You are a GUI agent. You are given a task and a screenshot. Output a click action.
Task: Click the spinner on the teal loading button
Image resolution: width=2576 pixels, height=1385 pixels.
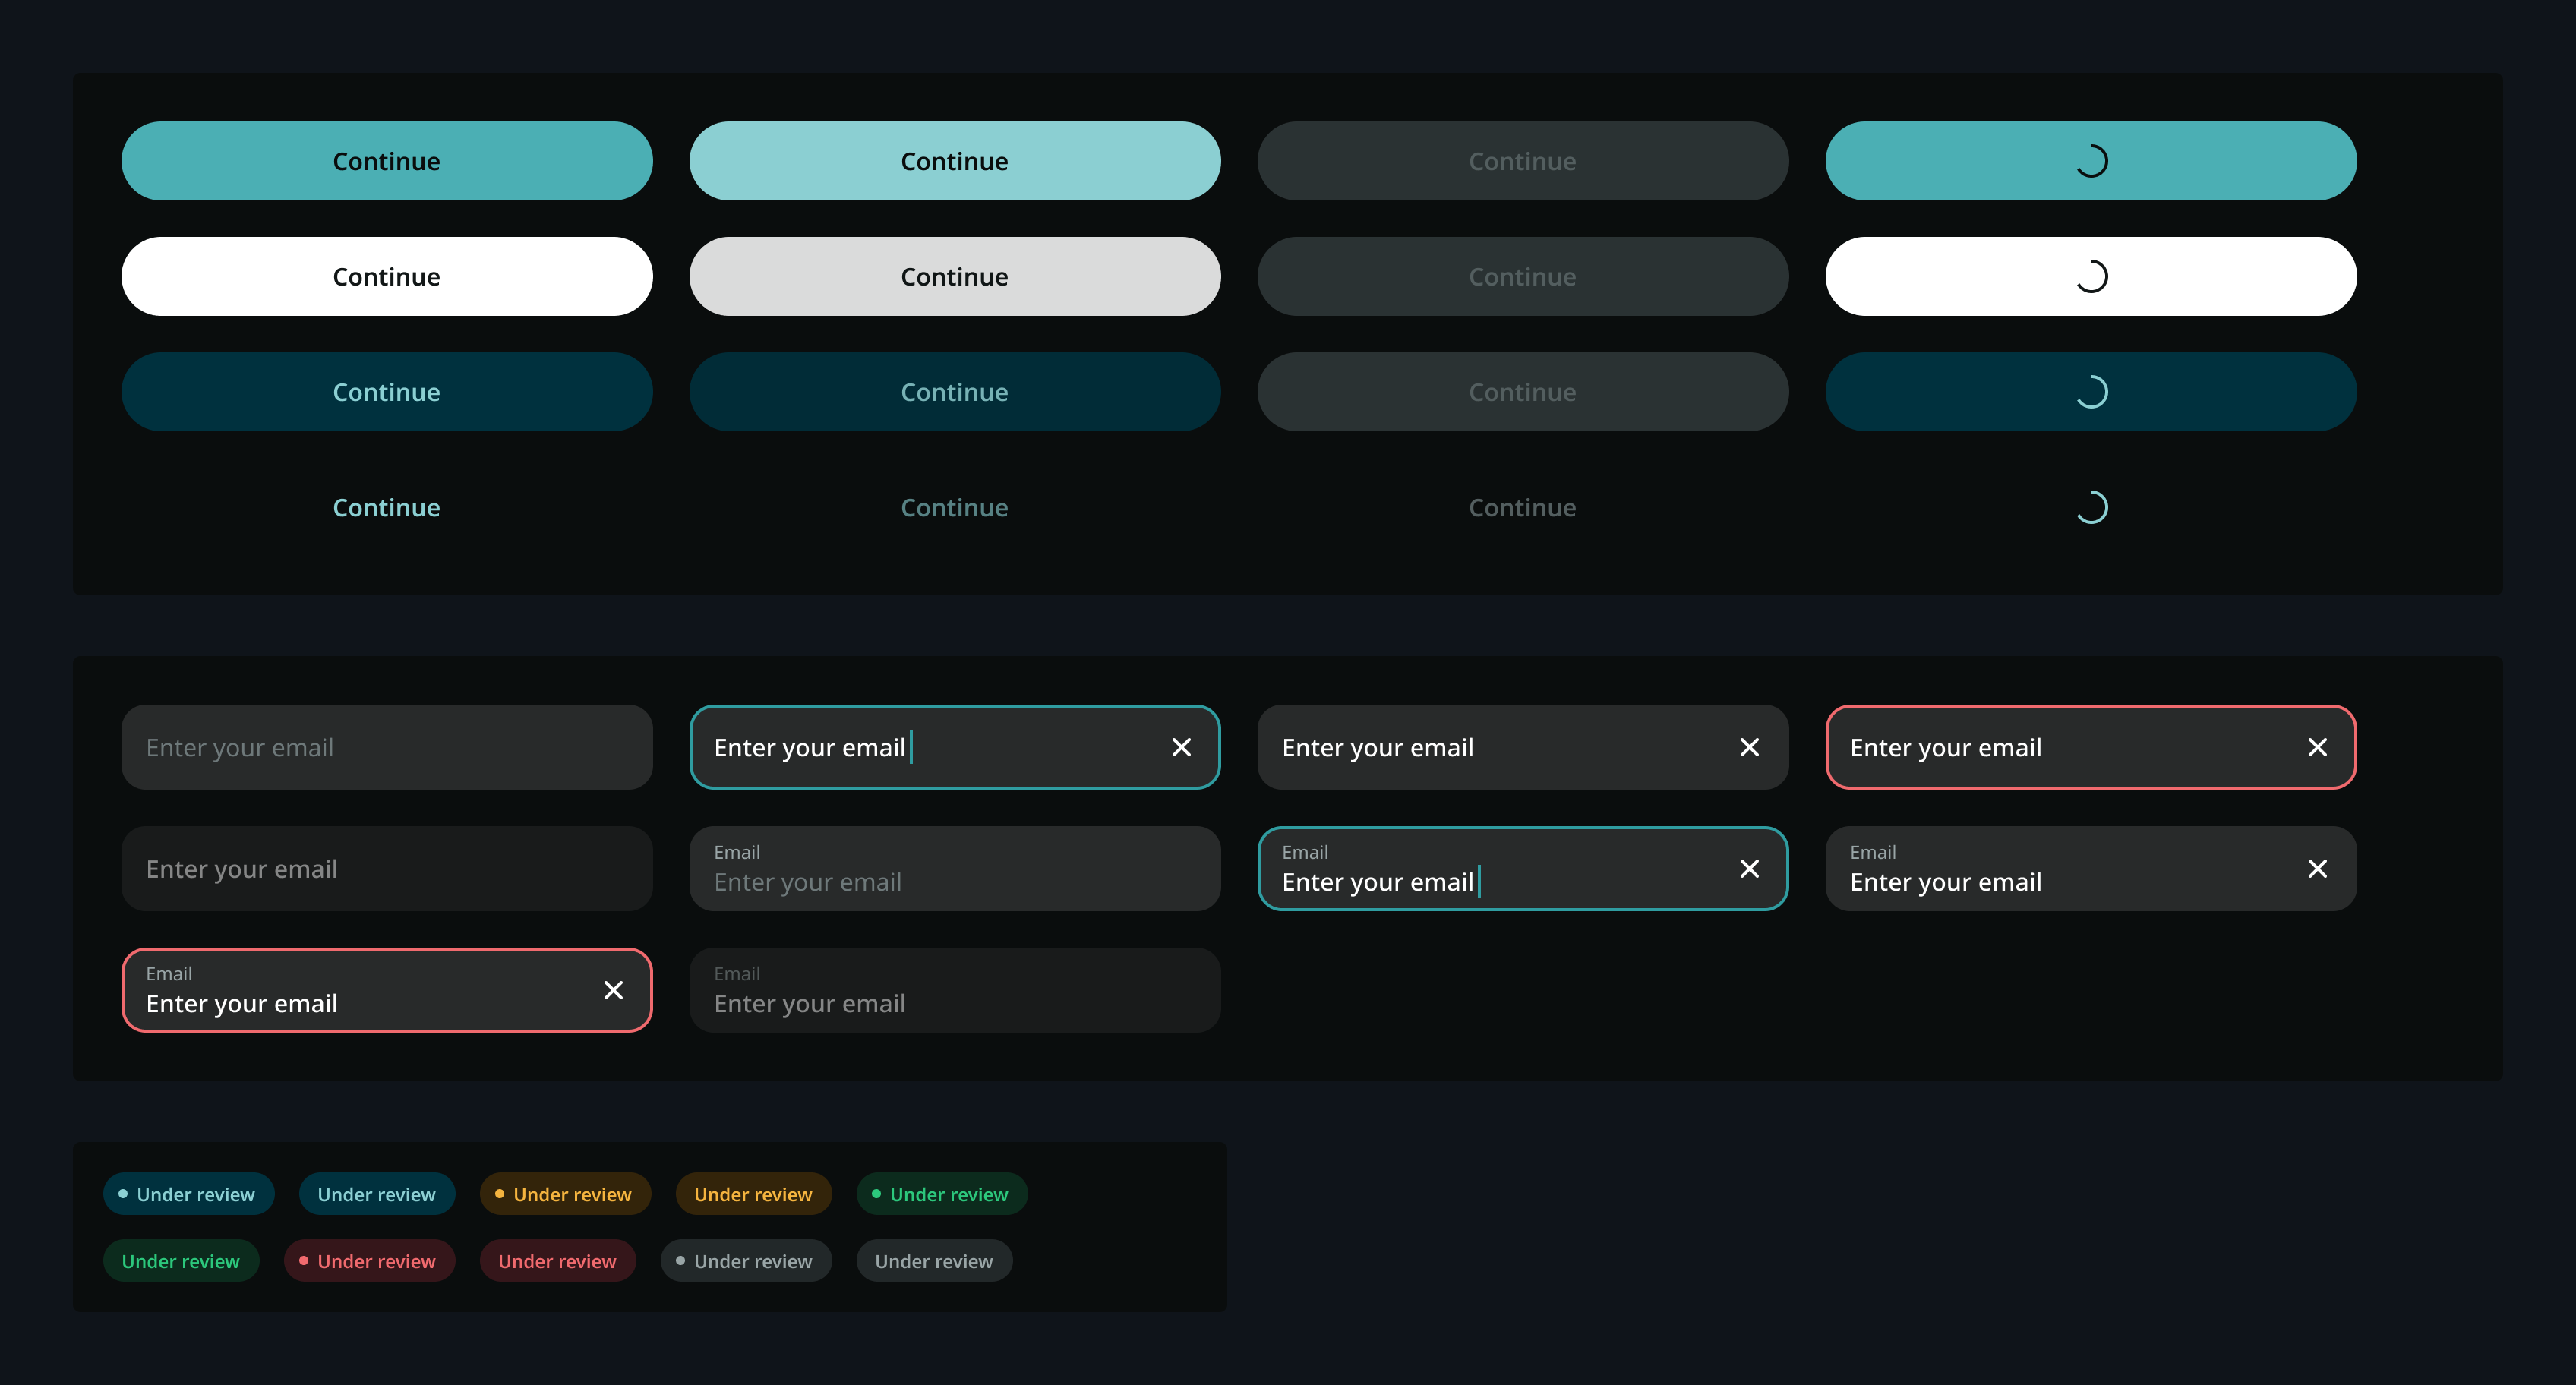[2091, 161]
